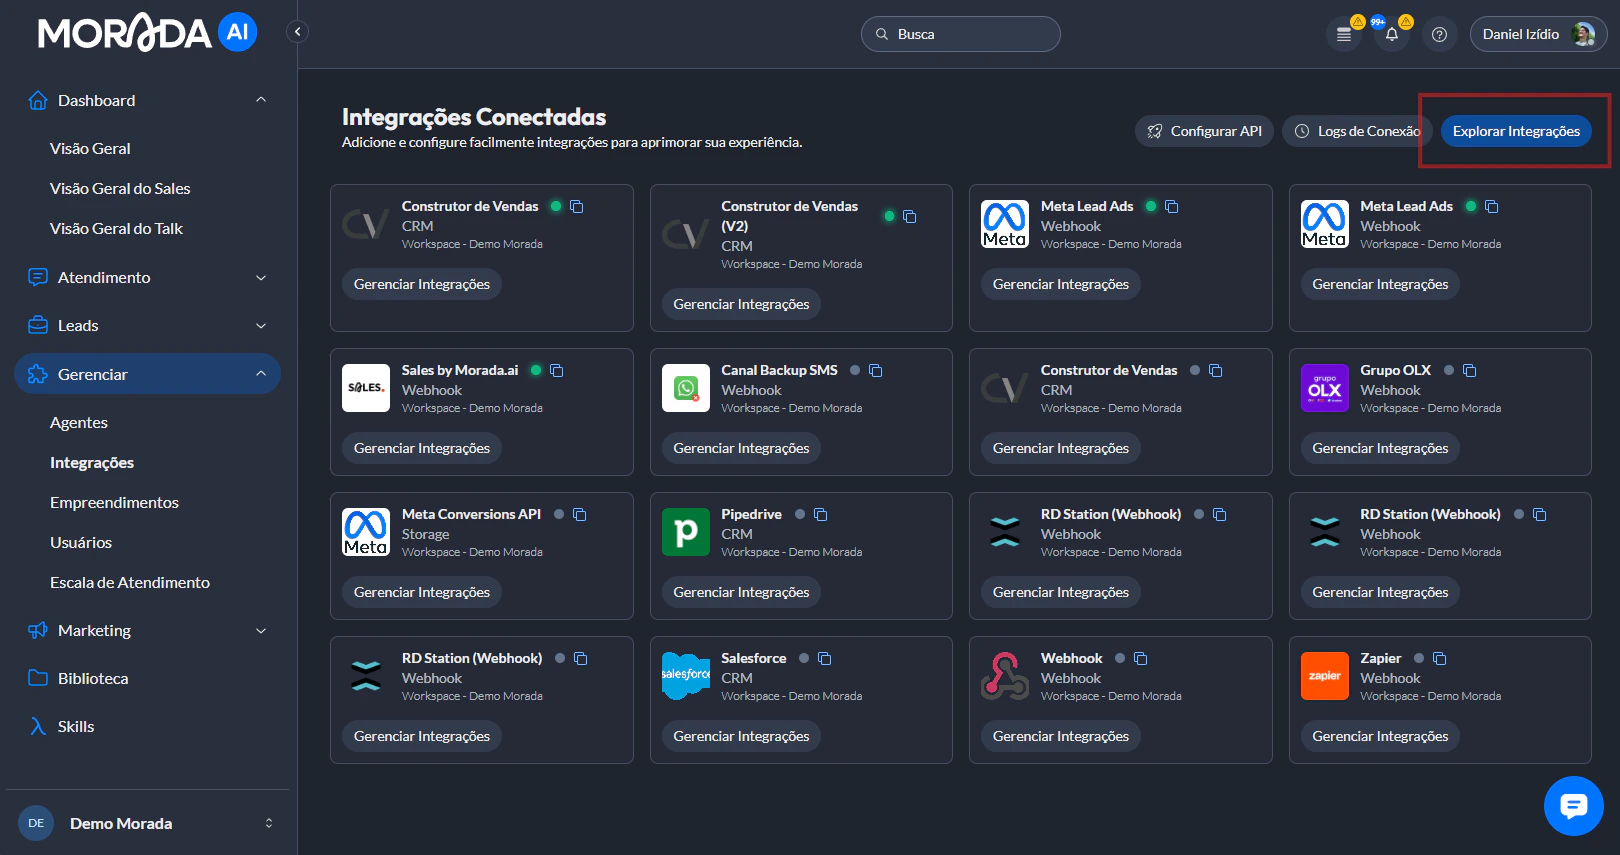Click the Configurar API button

click(1204, 131)
